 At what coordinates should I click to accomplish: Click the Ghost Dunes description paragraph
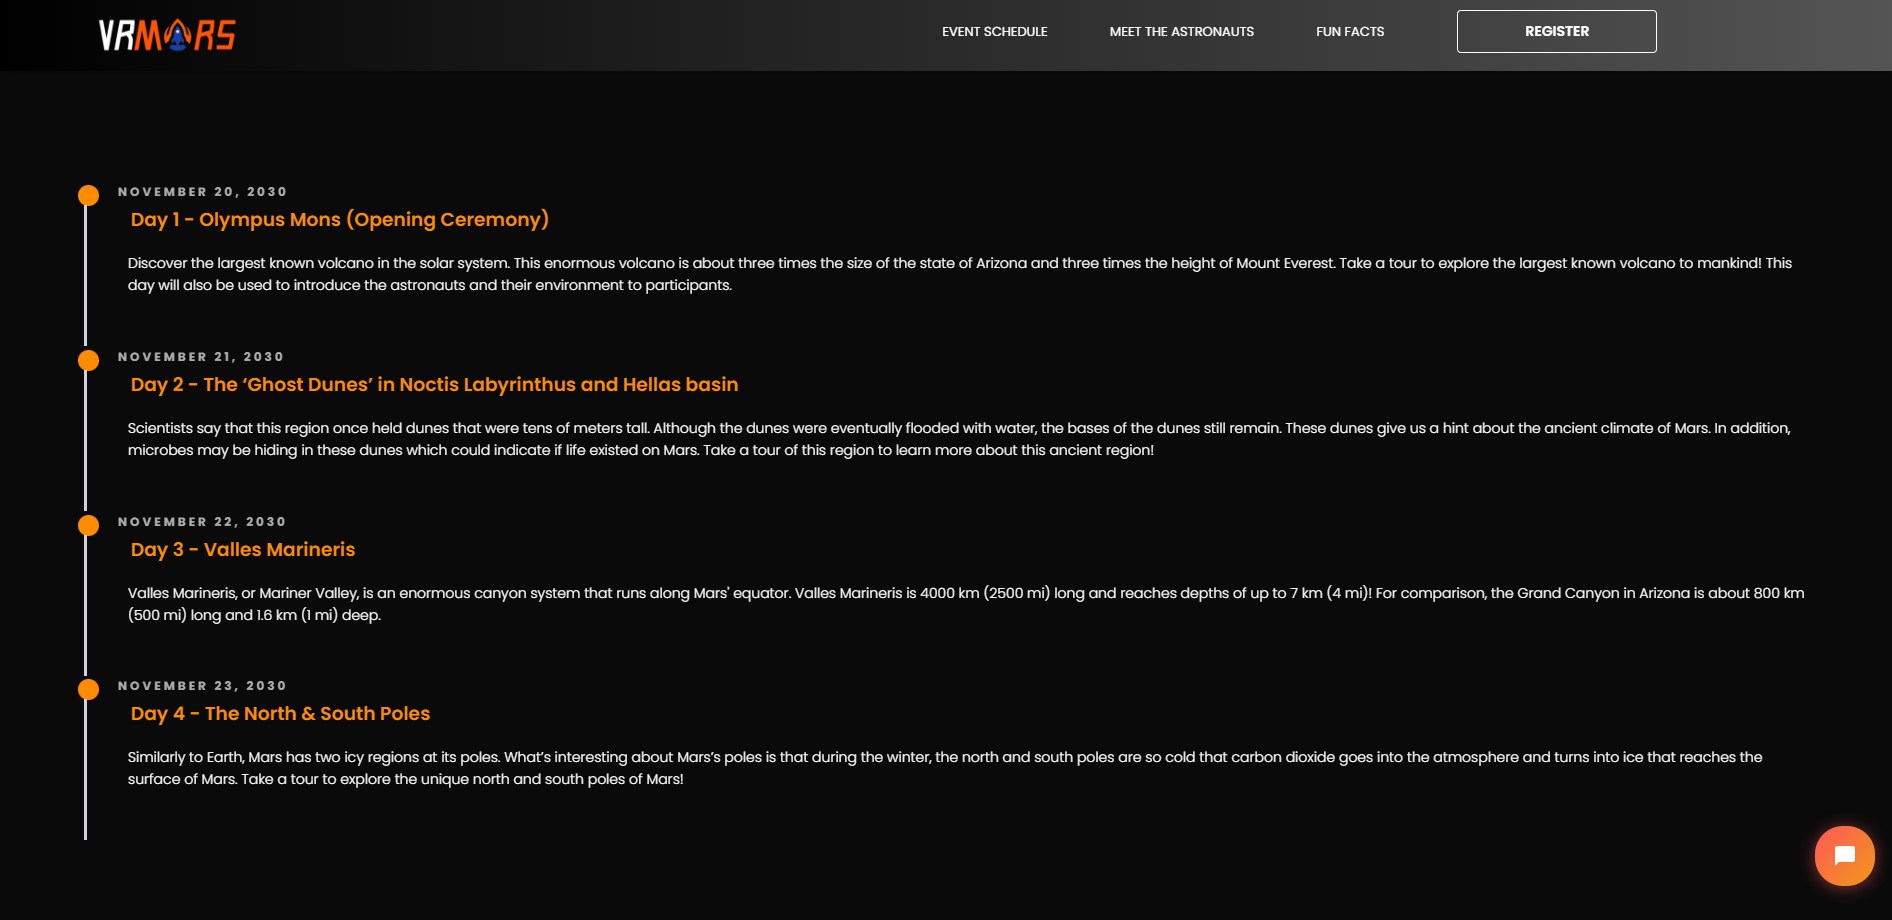[959, 439]
